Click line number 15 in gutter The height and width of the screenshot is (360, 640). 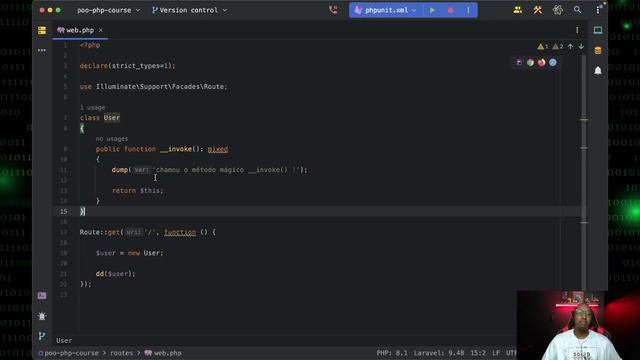click(x=64, y=211)
